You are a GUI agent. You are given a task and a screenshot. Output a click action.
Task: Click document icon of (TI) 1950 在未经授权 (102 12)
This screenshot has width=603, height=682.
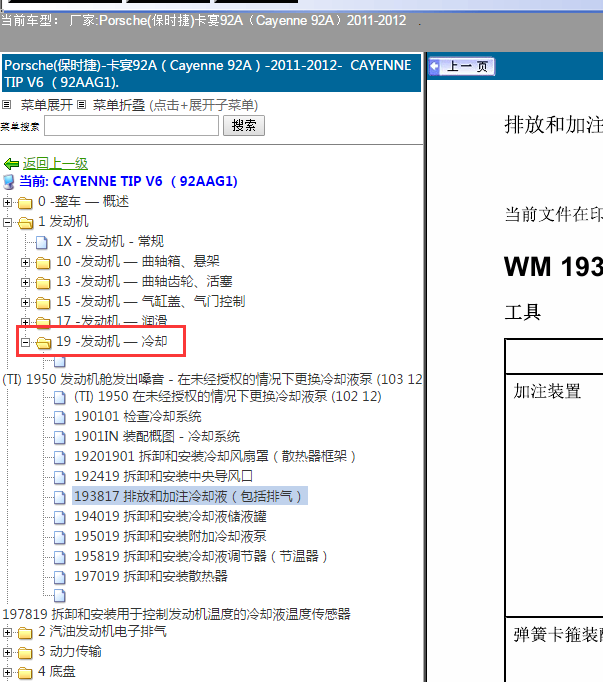click(60, 397)
